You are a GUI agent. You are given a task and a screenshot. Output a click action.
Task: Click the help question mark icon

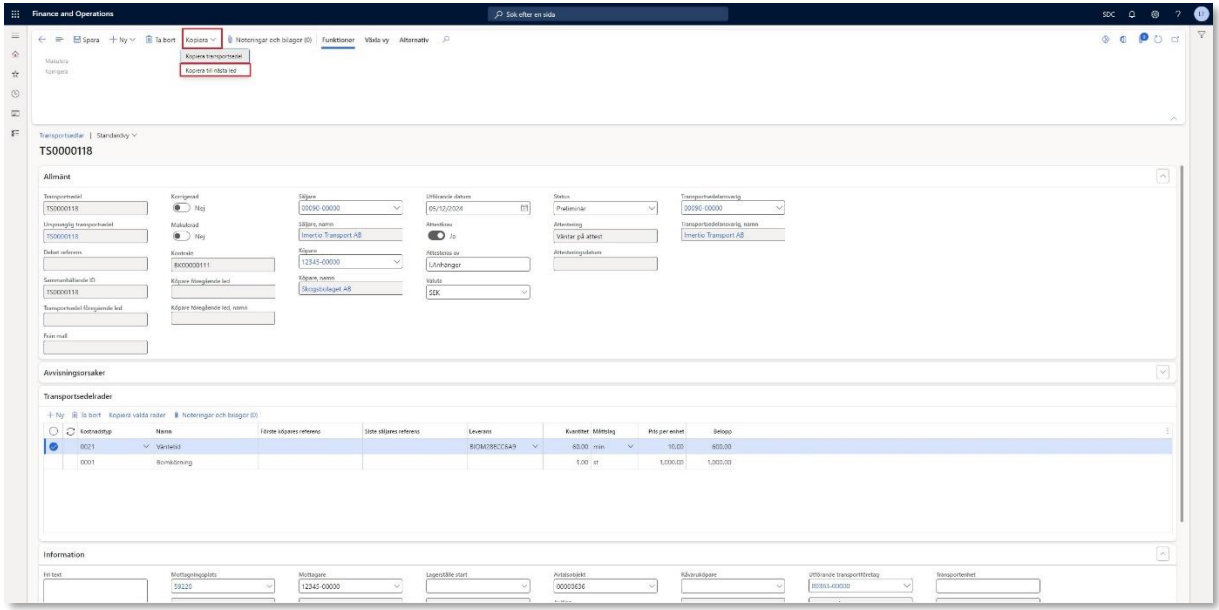coord(1181,13)
